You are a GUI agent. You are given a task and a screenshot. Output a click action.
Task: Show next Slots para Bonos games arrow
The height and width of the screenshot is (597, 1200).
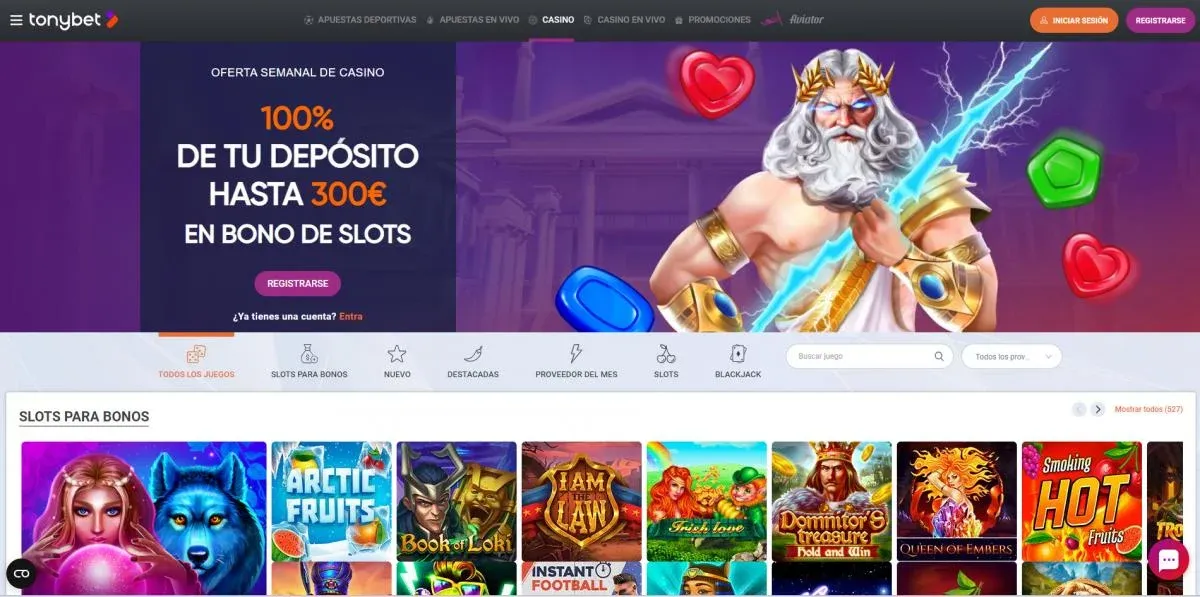click(1098, 409)
